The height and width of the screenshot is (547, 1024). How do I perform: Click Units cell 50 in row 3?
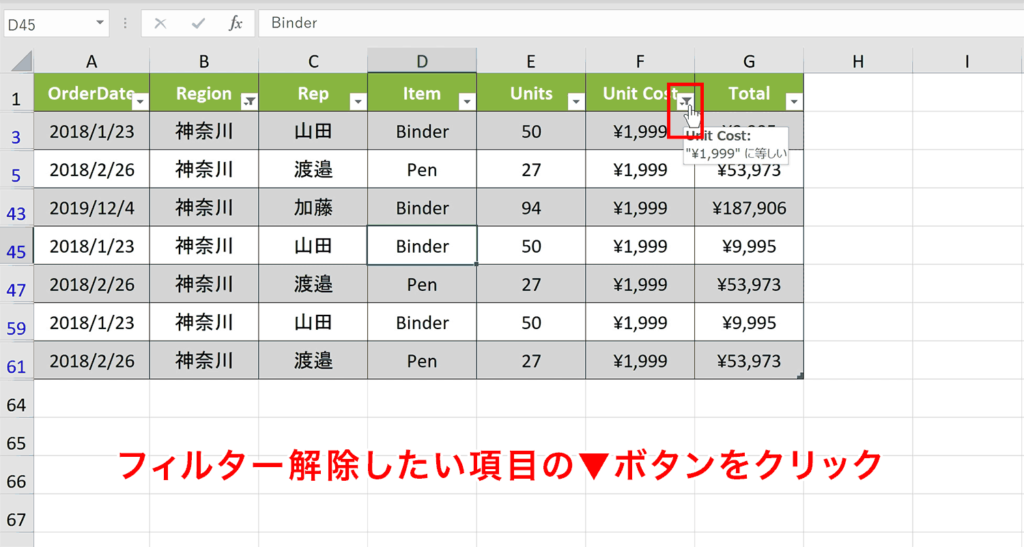coord(531,131)
